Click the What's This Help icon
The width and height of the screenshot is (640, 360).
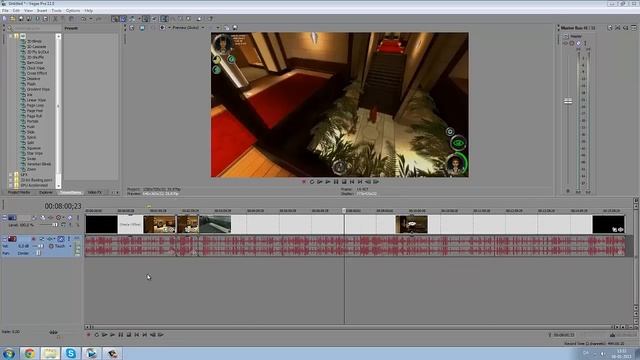click(x=211, y=19)
